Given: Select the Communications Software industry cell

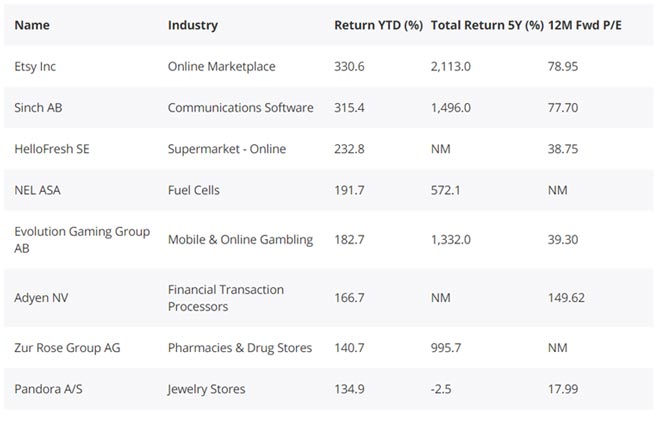Looking at the screenshot, I should (240, 108).
